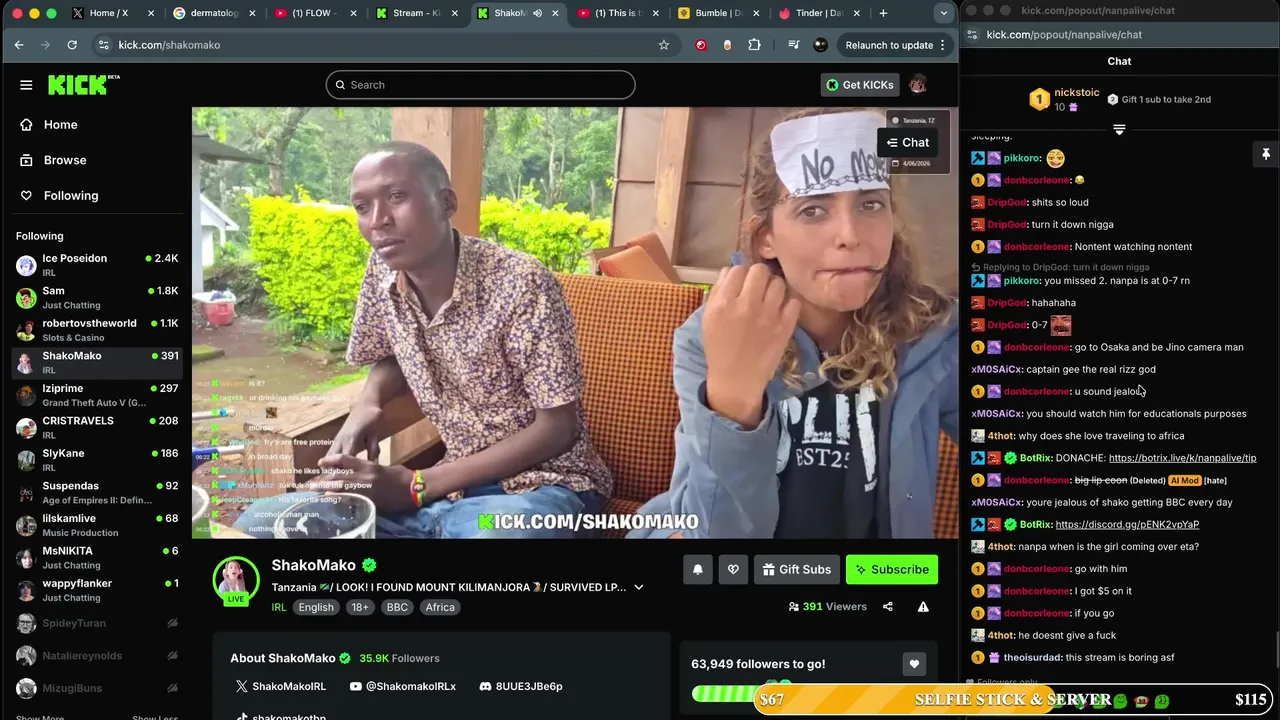1280x720 pixels.
Task: Go to Home in sidebar
Action: 60,125
